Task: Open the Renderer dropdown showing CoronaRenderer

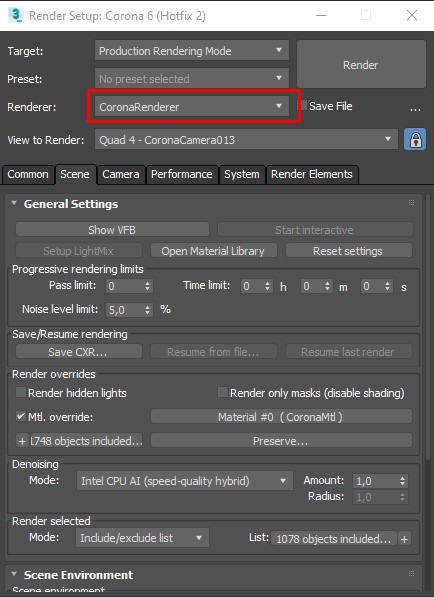Action: 191,107
